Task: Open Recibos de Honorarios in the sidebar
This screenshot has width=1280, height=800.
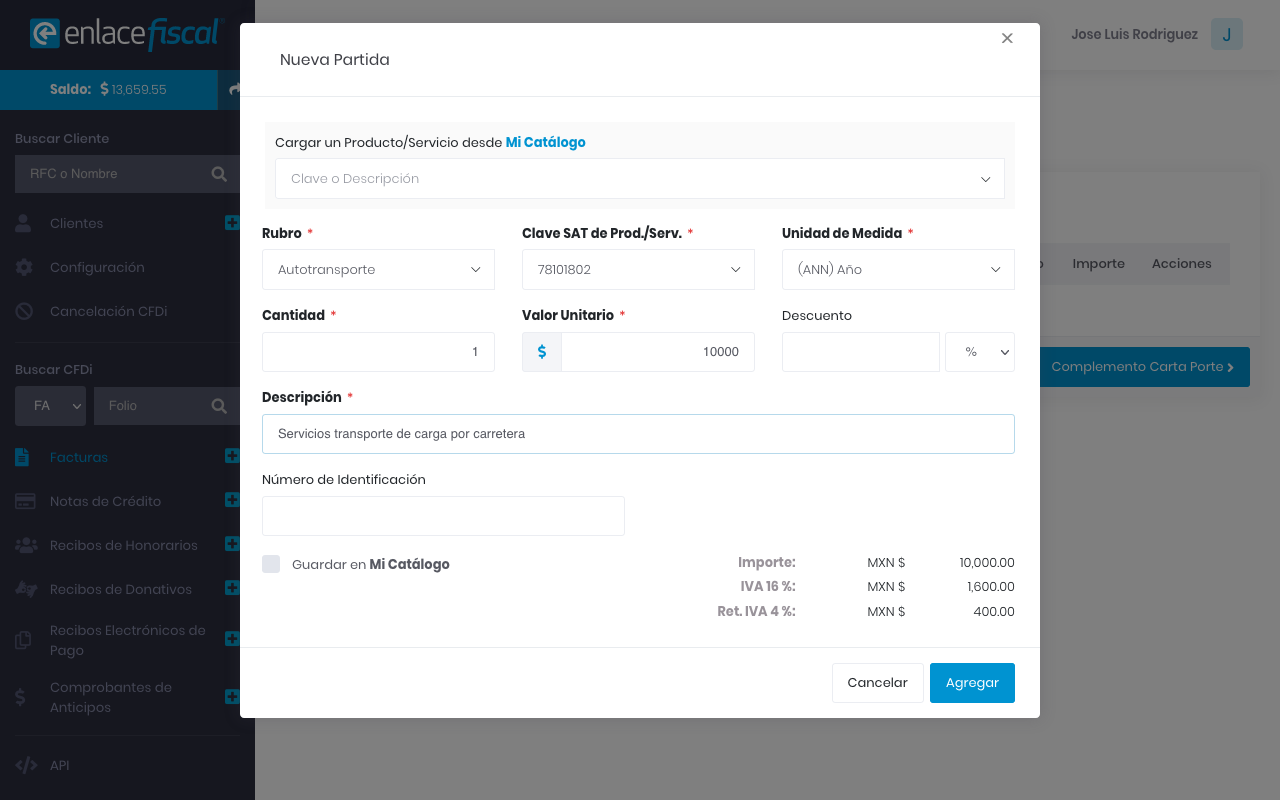Action: 124,546
